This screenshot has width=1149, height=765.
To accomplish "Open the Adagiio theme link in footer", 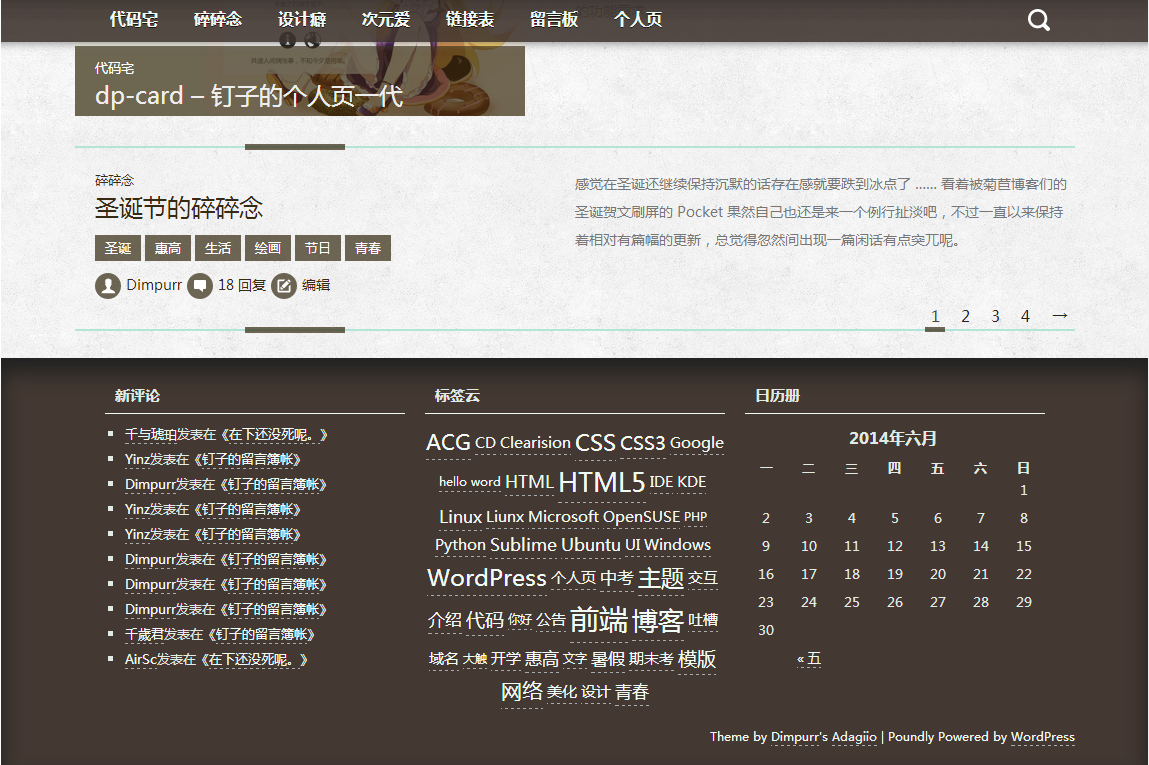I will [854, 737].
